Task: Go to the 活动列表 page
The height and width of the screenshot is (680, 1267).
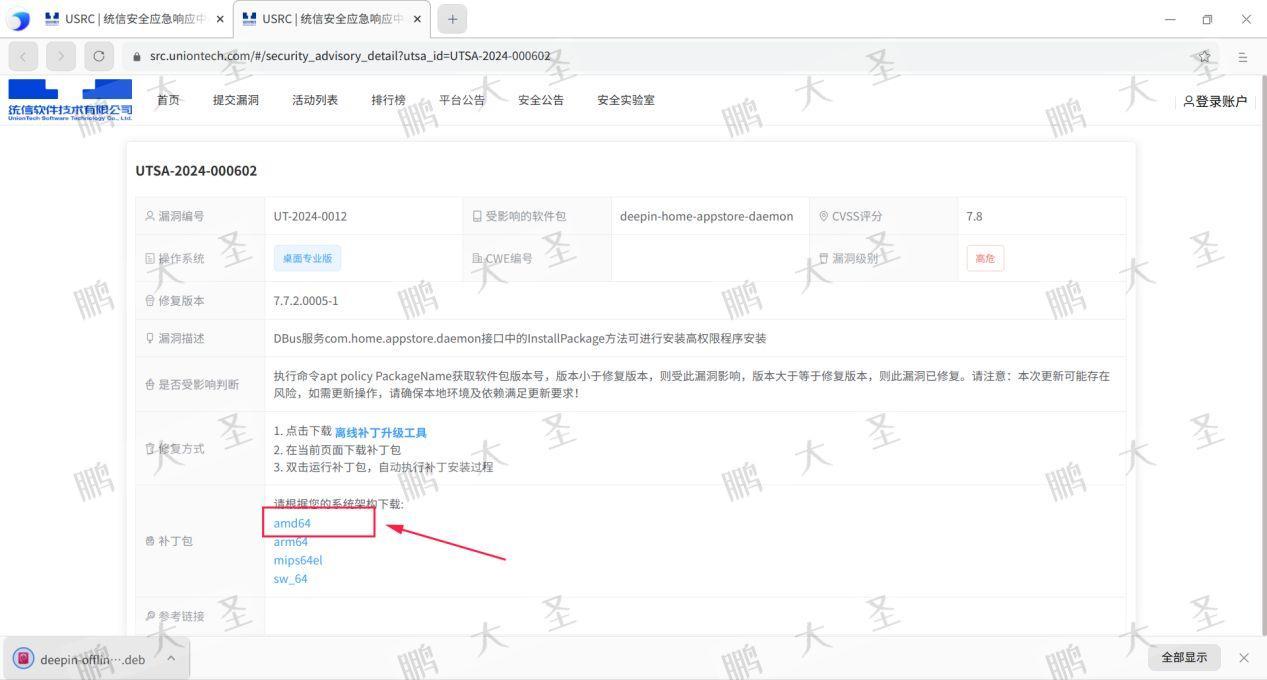Action: pos(315,100)
